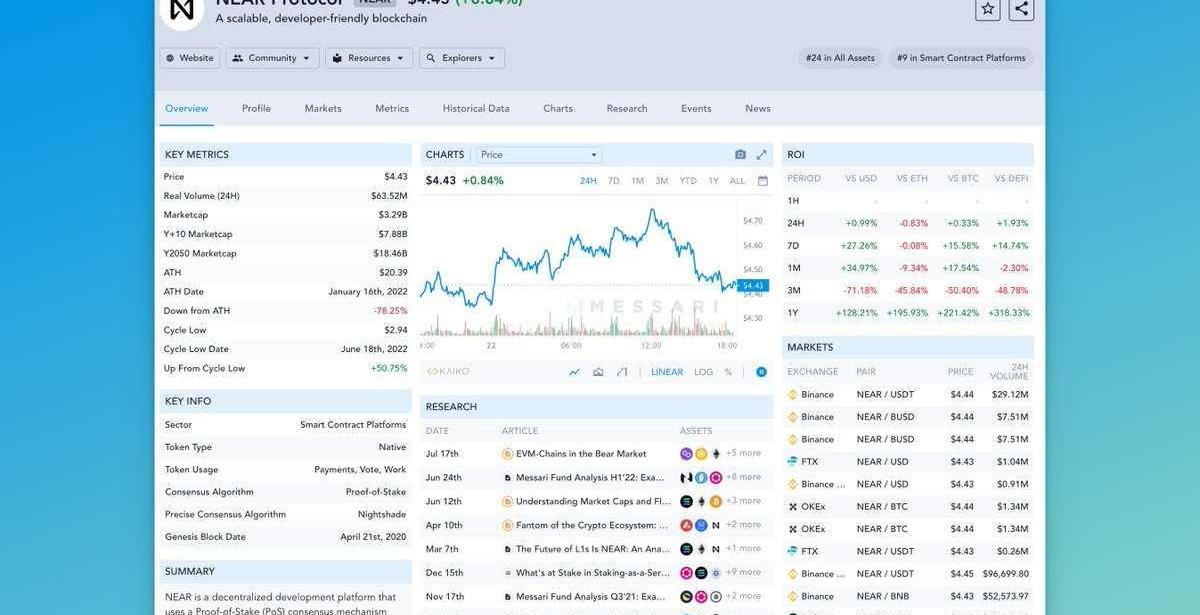Open EVM-Chains in the Bear Market article
This screenshot has width=1200, height=615.
581,454
